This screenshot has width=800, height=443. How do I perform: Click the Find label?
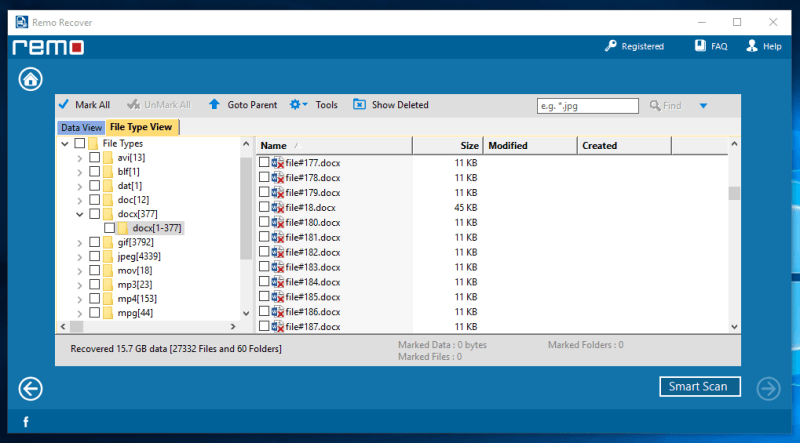(x=672, y=106)
